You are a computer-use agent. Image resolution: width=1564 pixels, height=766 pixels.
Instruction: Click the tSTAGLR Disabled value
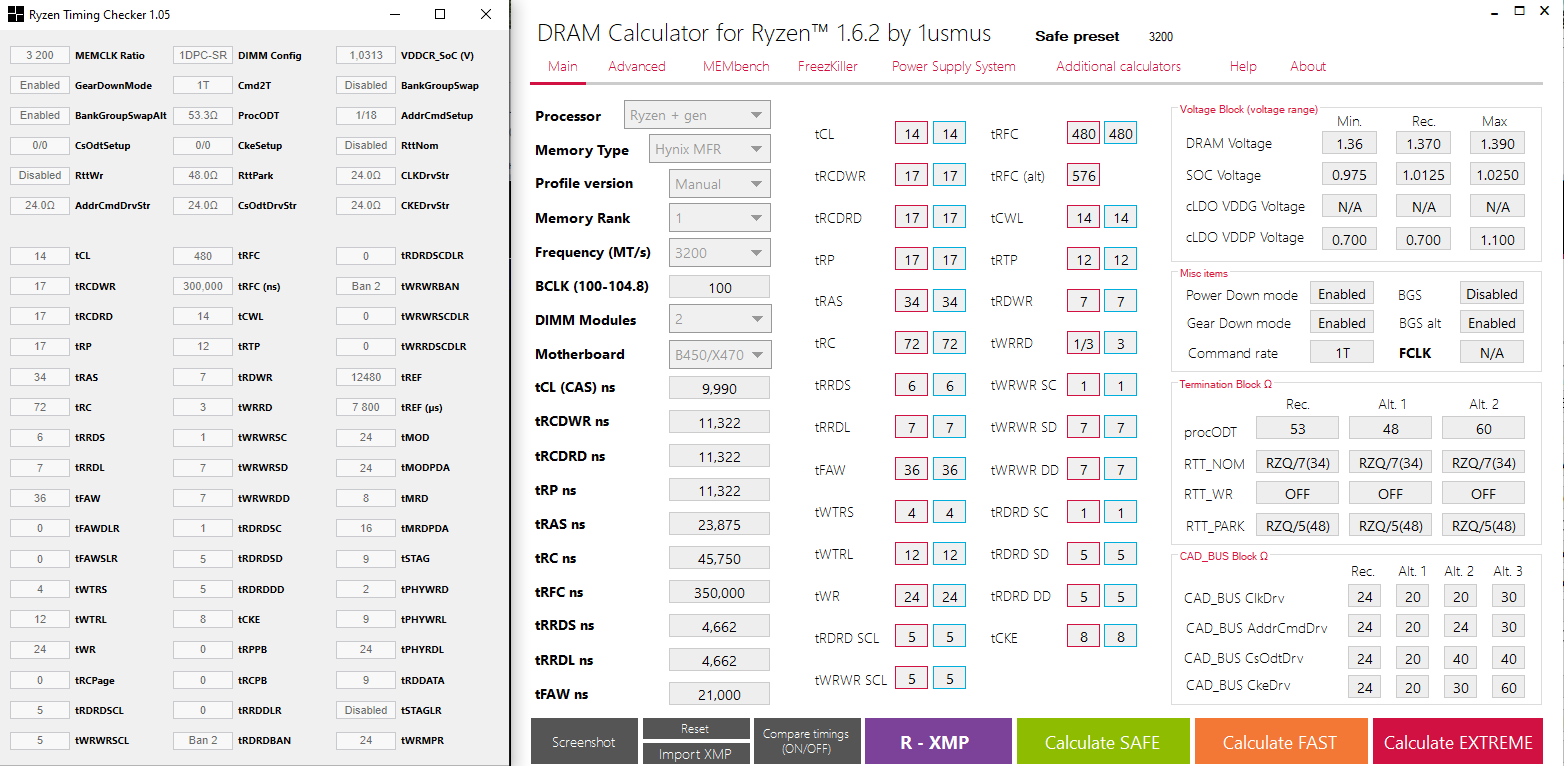[366, 710]
